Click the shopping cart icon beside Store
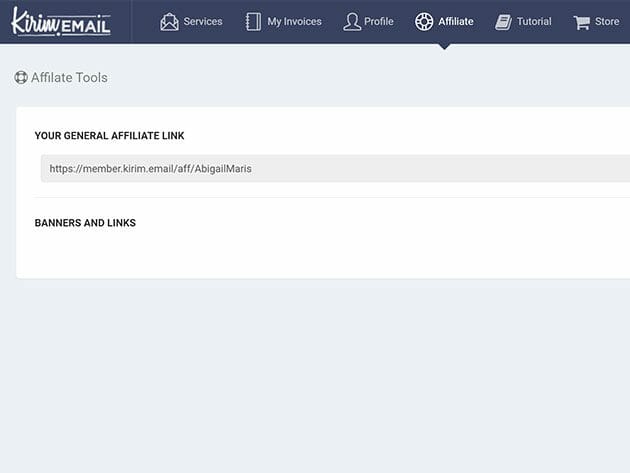 581,22
